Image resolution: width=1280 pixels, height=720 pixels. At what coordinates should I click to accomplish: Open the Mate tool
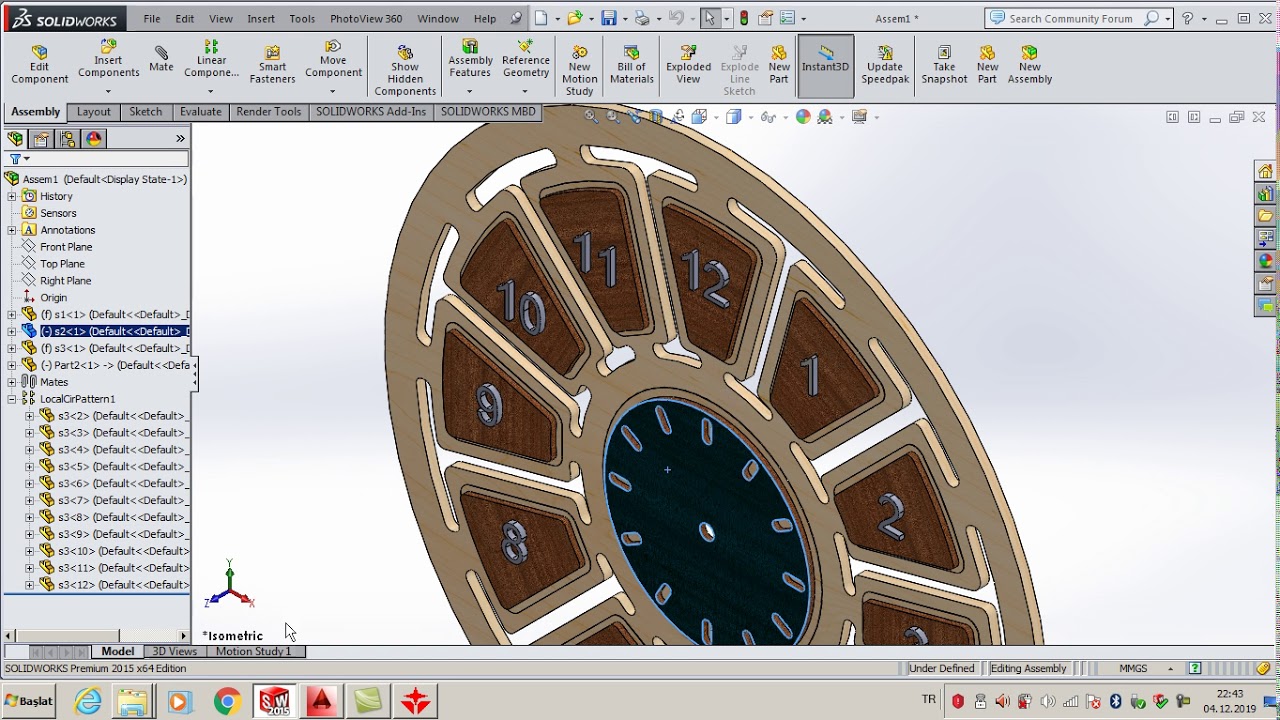[x=161, y=60]
